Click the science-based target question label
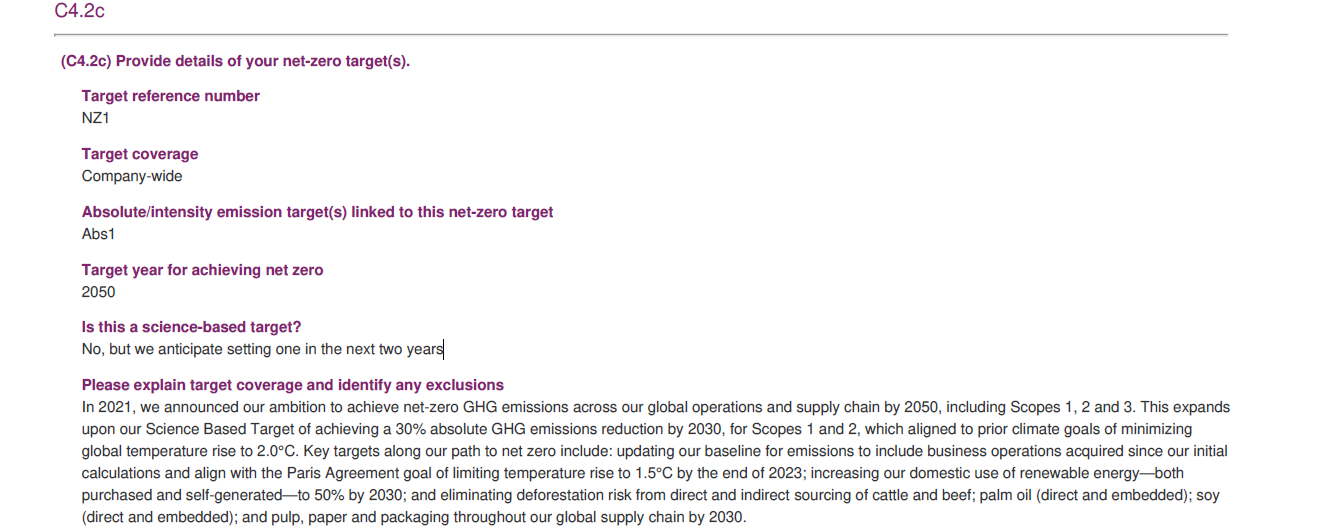This screenshot has height=528, width=1320. tap(192, 327)
